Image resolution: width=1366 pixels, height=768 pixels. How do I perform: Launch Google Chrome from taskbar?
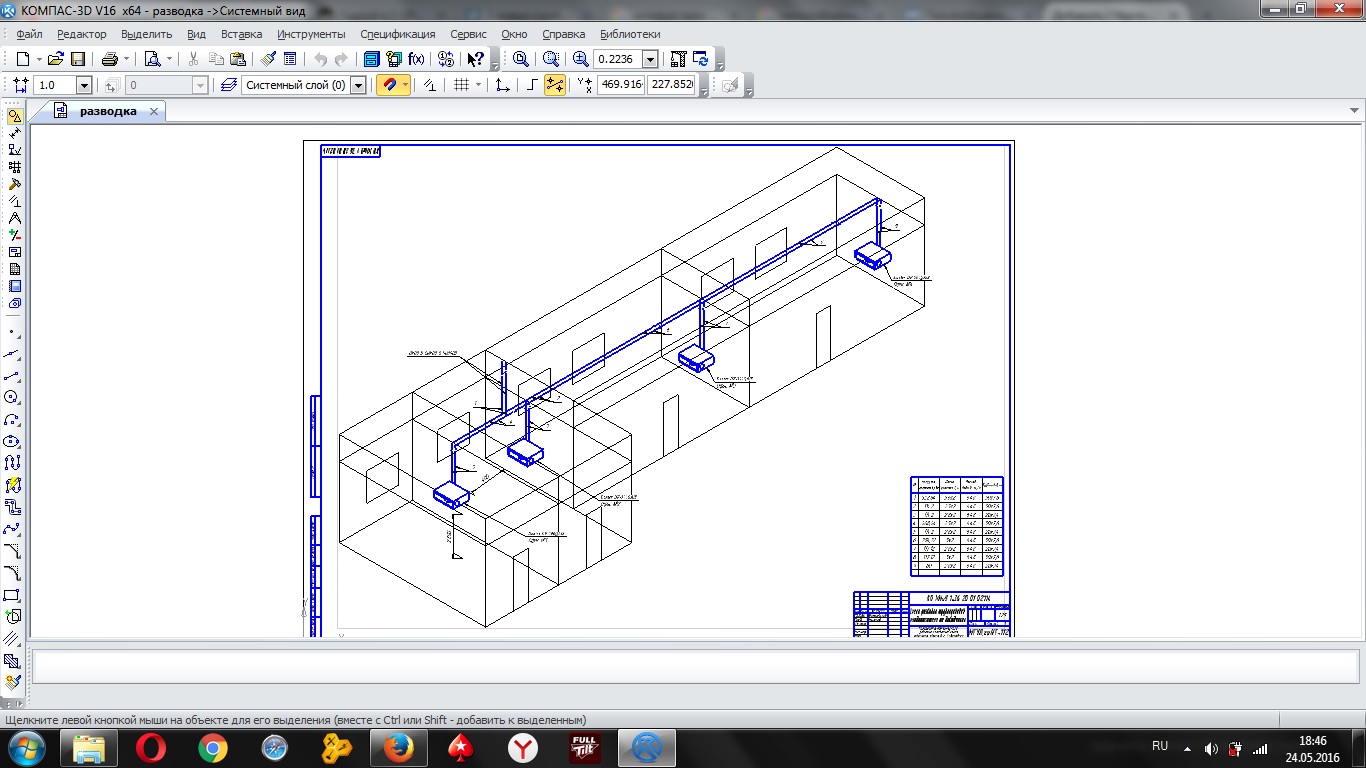coord(213,748)
